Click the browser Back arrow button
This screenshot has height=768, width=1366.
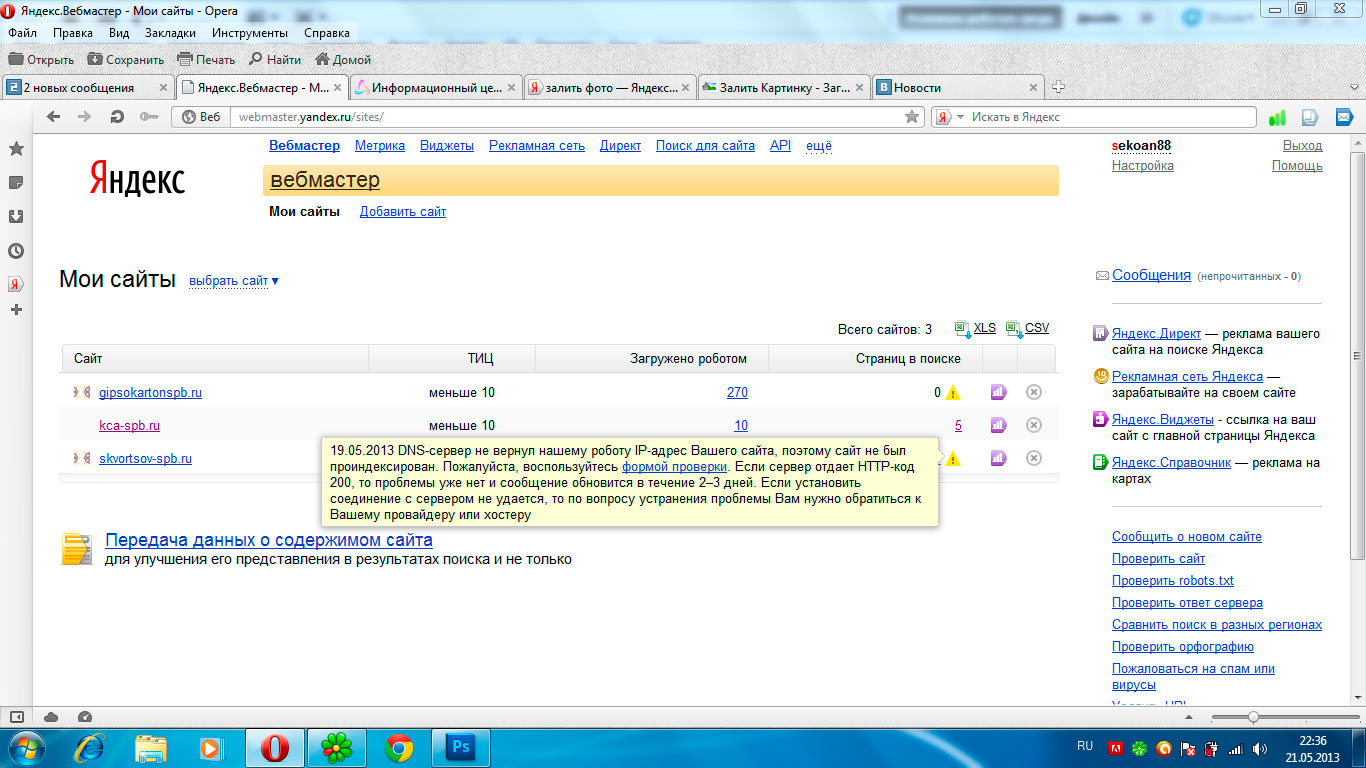(53, 117)
